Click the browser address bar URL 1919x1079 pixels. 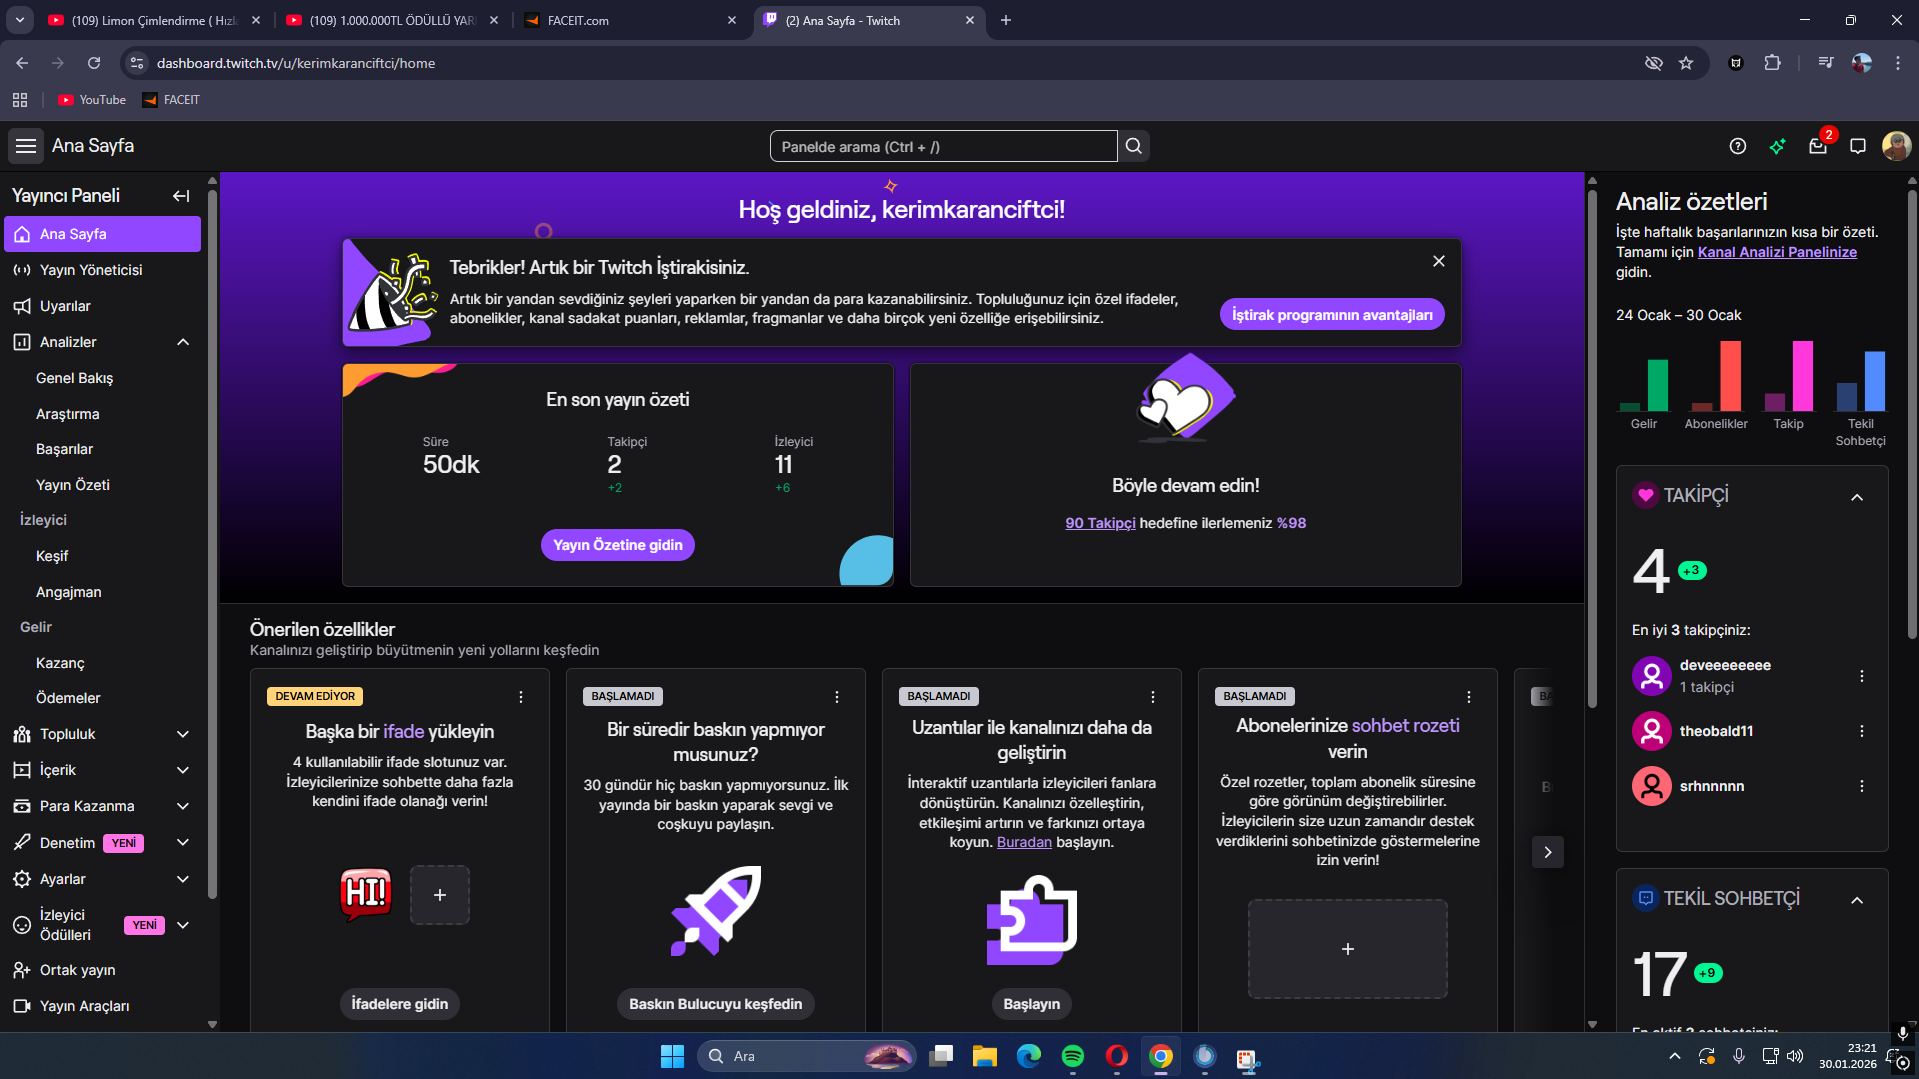click(x=296, y=63)
